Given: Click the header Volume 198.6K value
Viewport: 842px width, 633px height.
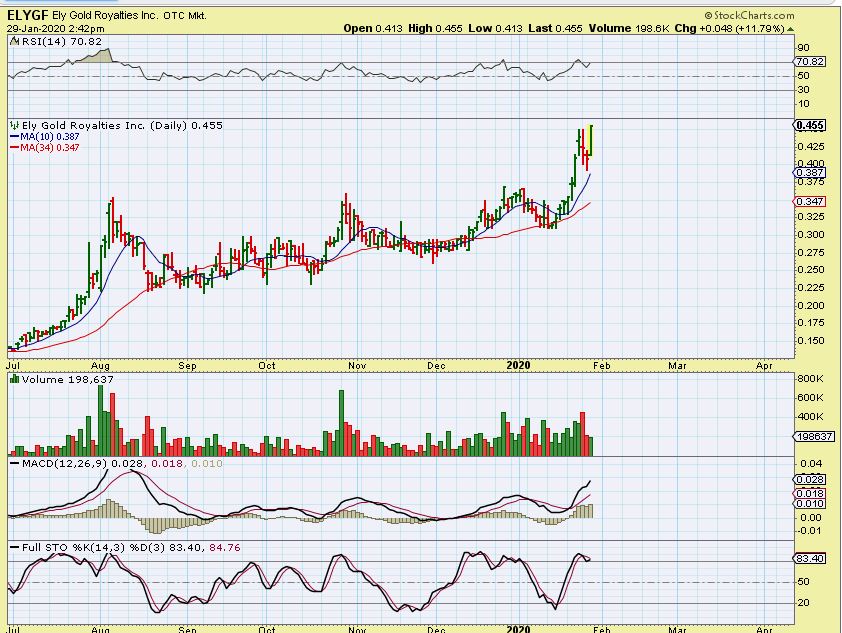Looking at the screenshot, I should (629, 28).
